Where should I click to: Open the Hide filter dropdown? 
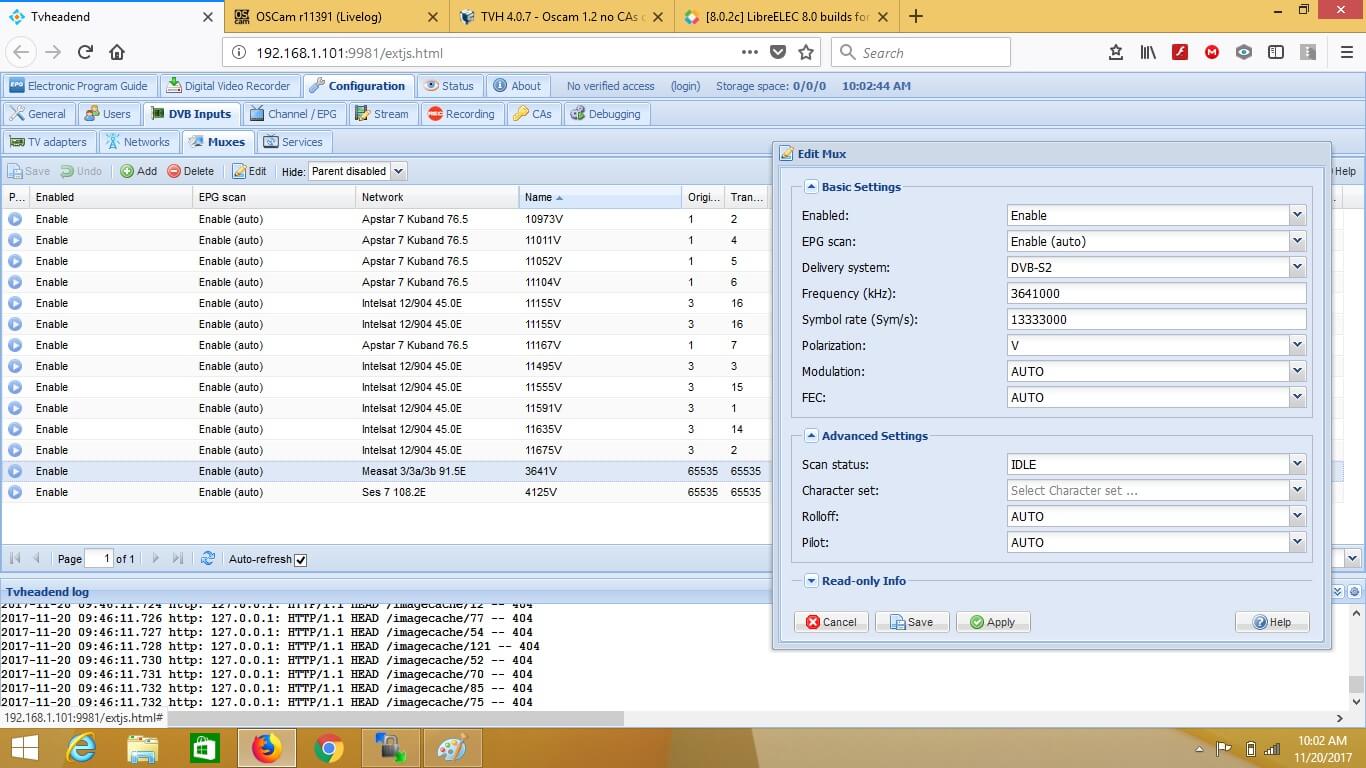398,171
